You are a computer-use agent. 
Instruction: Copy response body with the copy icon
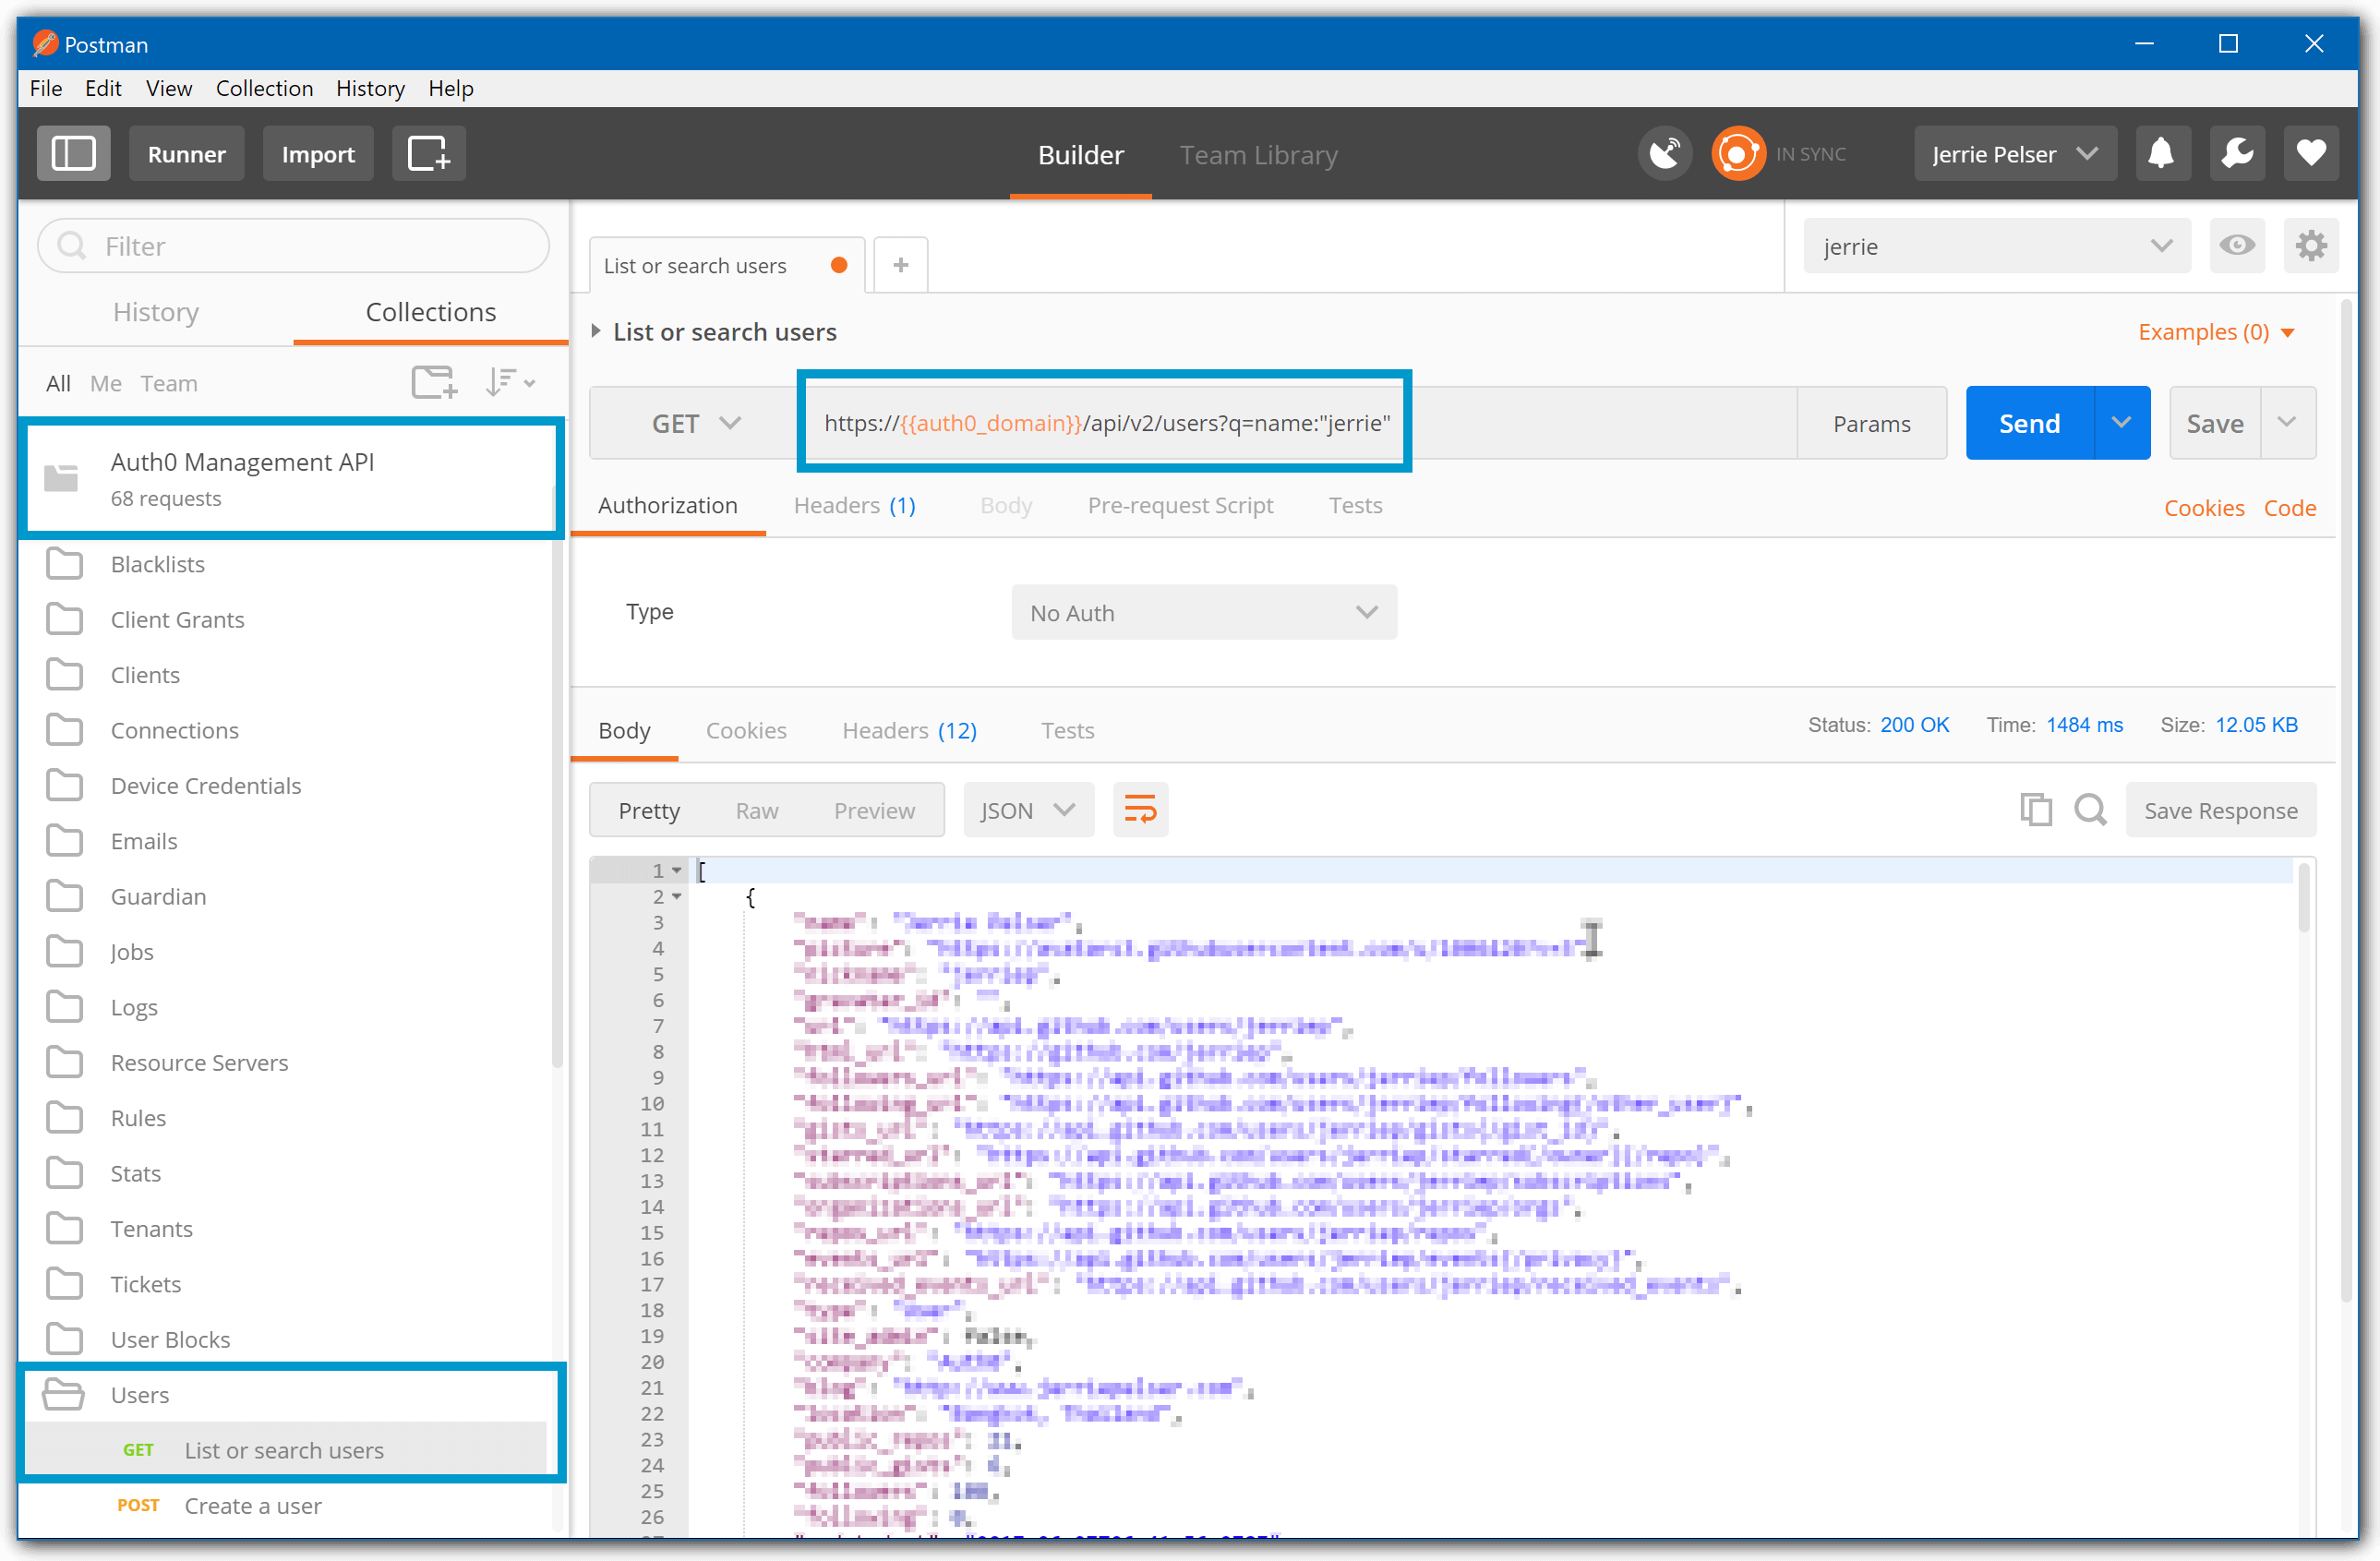coord(2036,809)
